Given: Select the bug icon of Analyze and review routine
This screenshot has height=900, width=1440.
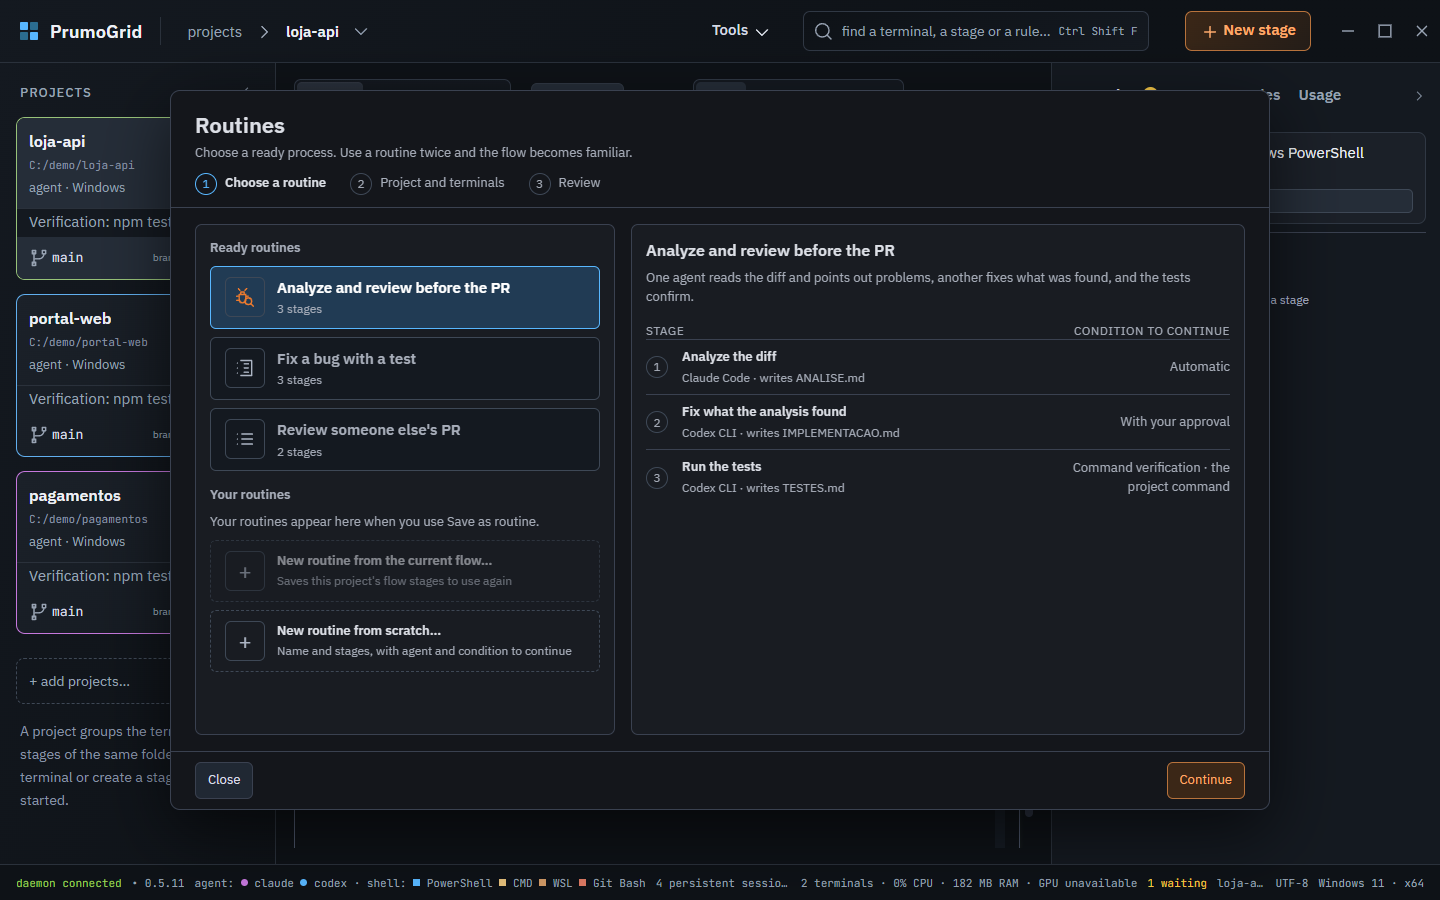Looking at the screenshot, I should coord(245,297).
